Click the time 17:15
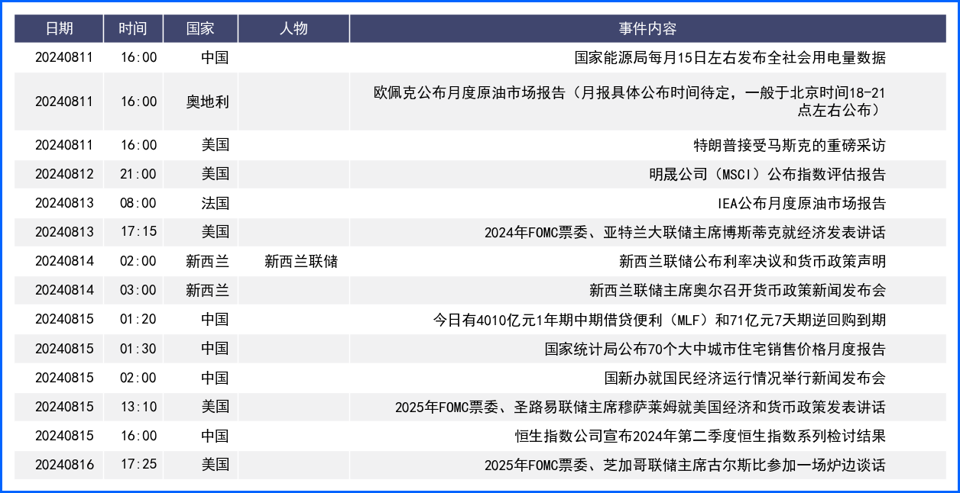Image resolution: width=960 pixels, height=493 pixels. [138, 233]
